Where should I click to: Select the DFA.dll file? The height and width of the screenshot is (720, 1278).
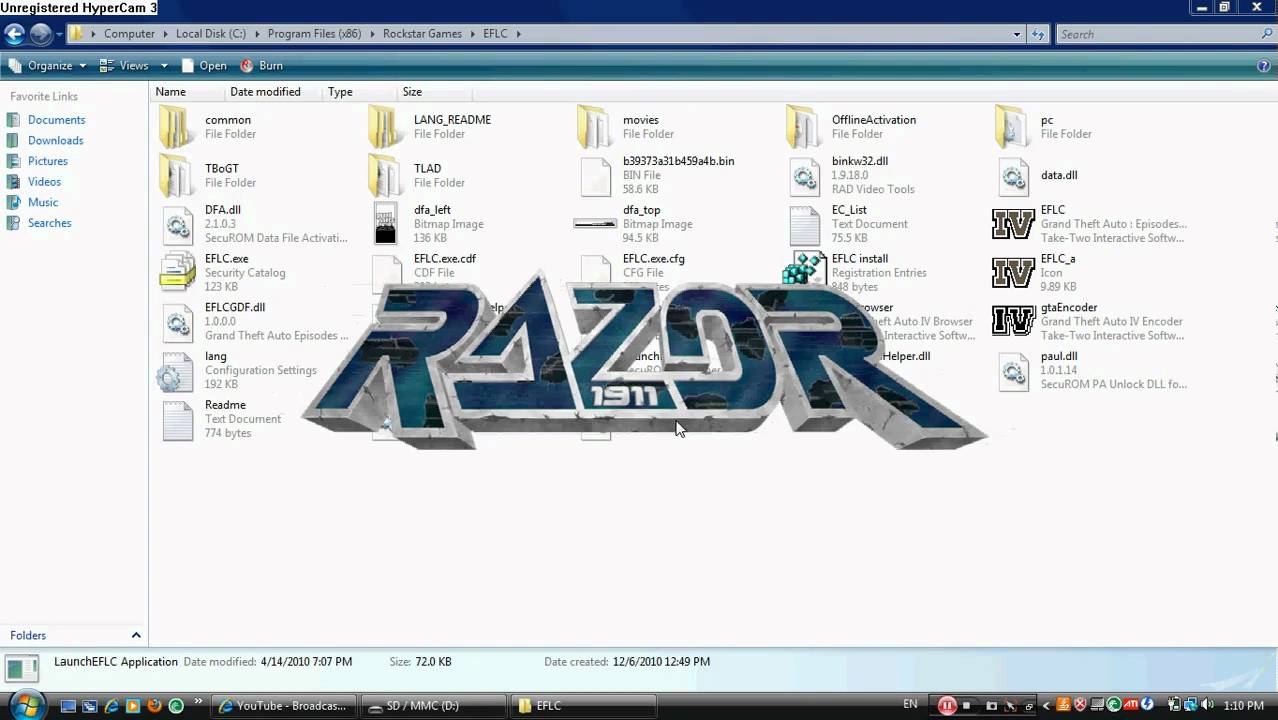point(253,225)
